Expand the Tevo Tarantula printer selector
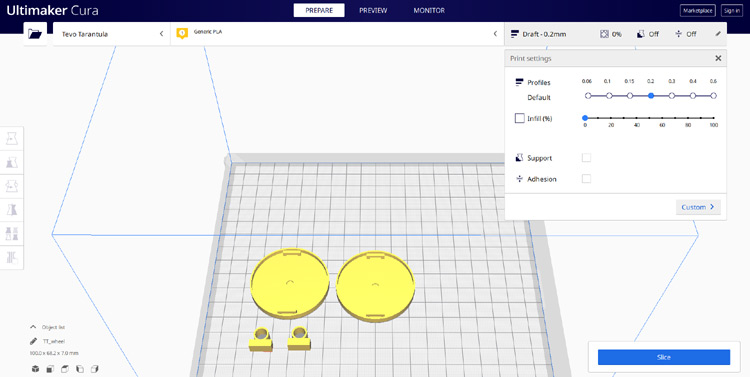The image size is (750, 377). click(x=111, y=34)
